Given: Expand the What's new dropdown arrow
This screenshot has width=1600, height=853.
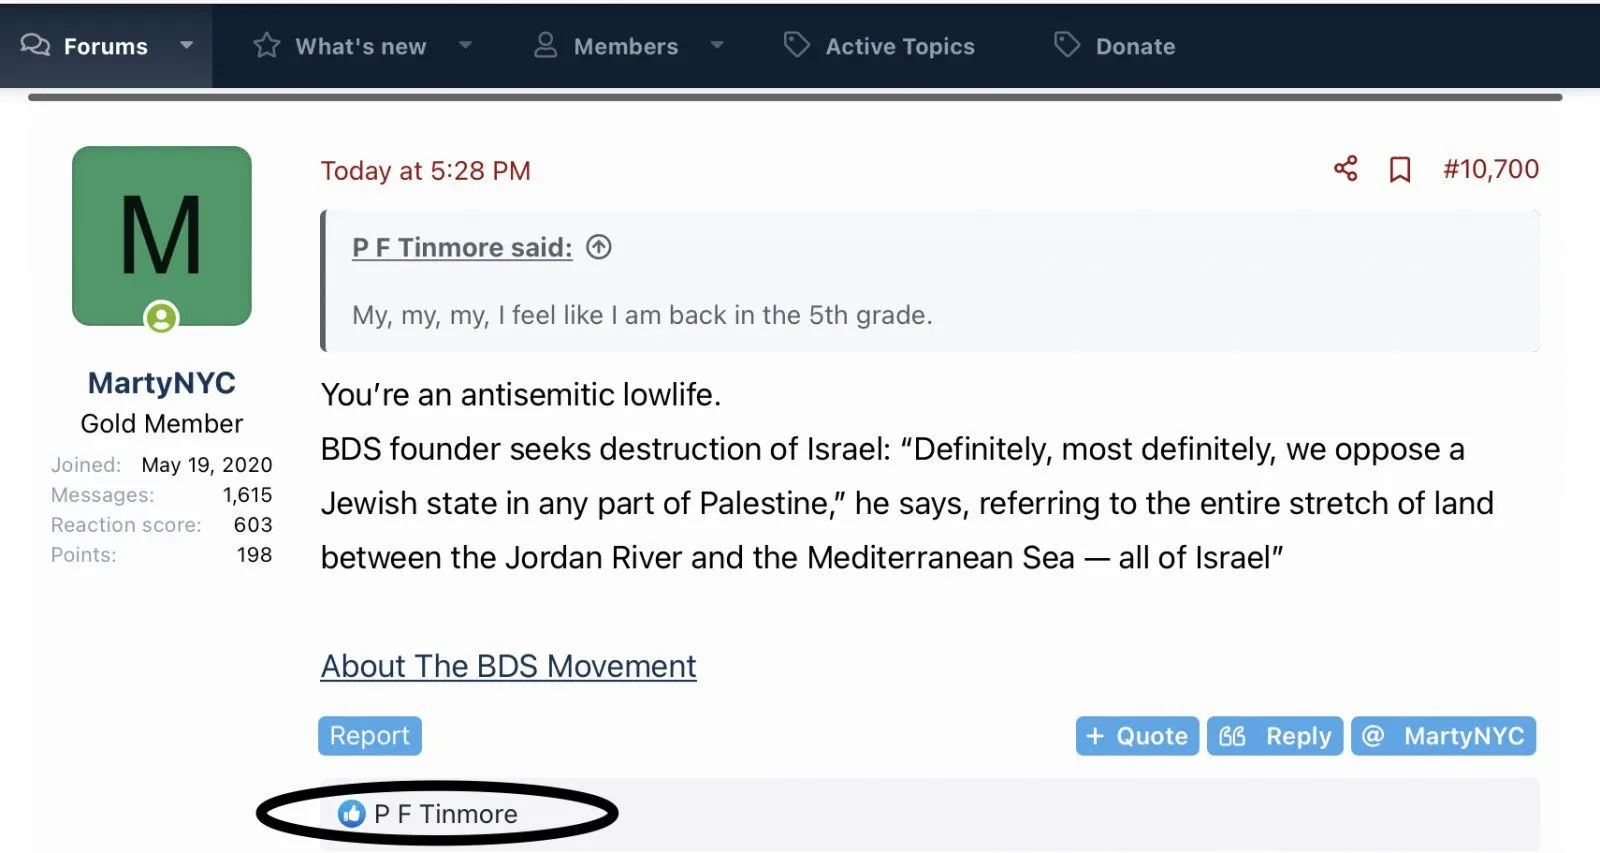Looking at the screenshot, I should (x=465, y=46).
